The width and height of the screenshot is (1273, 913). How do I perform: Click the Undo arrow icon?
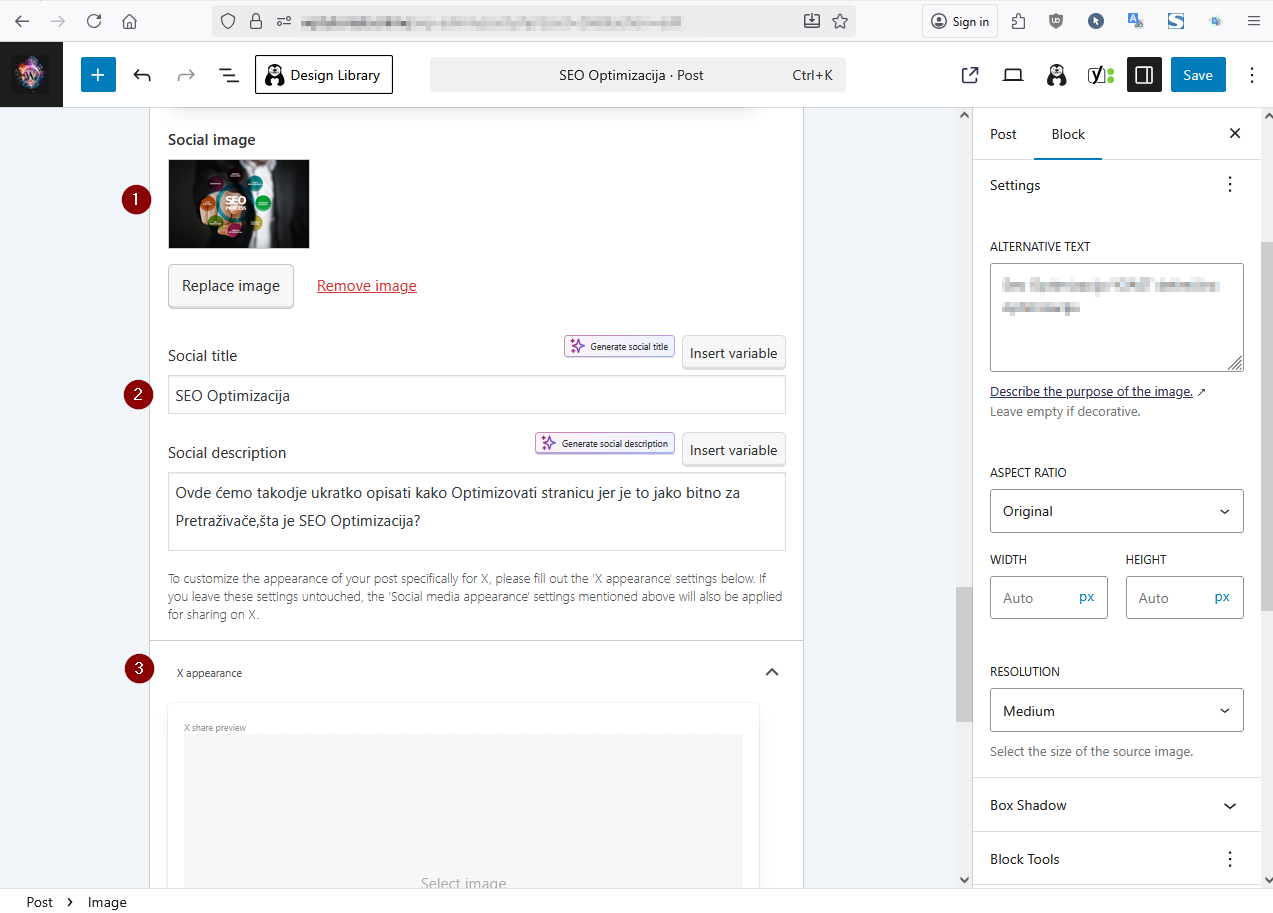[142, 75]
